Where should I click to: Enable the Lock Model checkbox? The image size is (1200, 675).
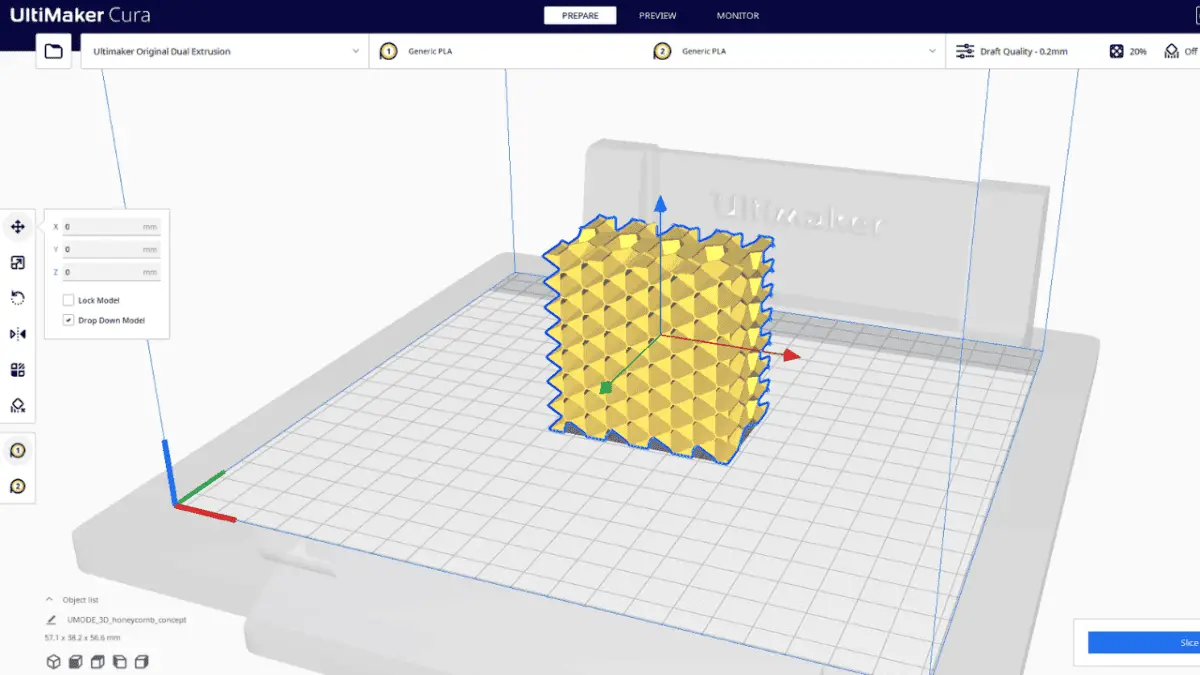(68, 299)
